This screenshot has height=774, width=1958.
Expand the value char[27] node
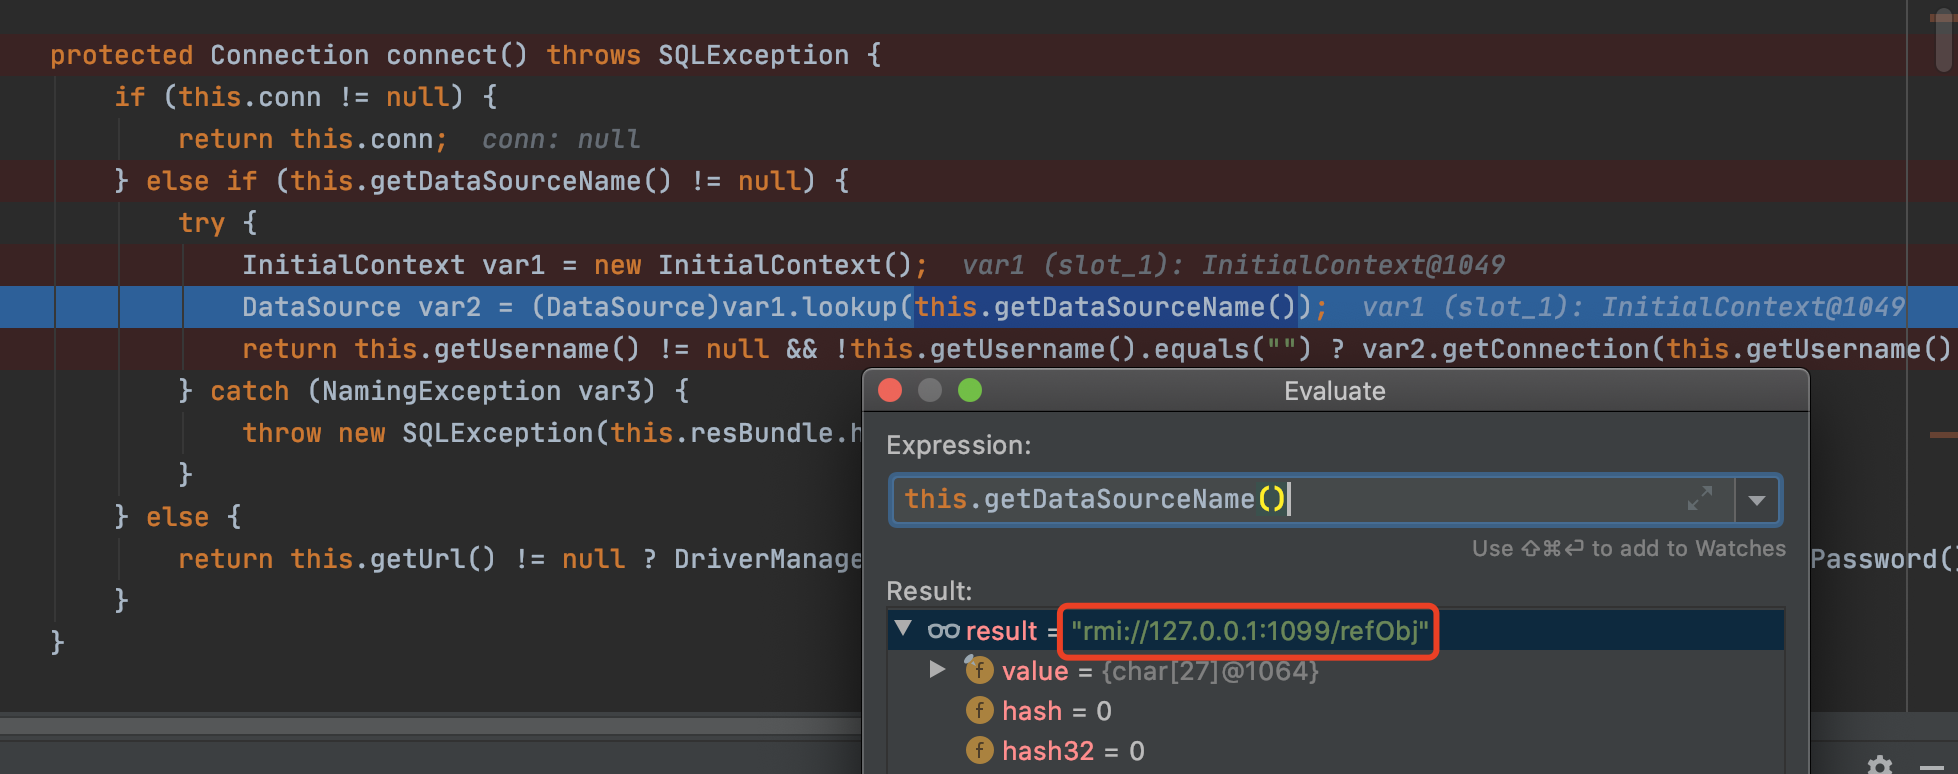(937, 670)
